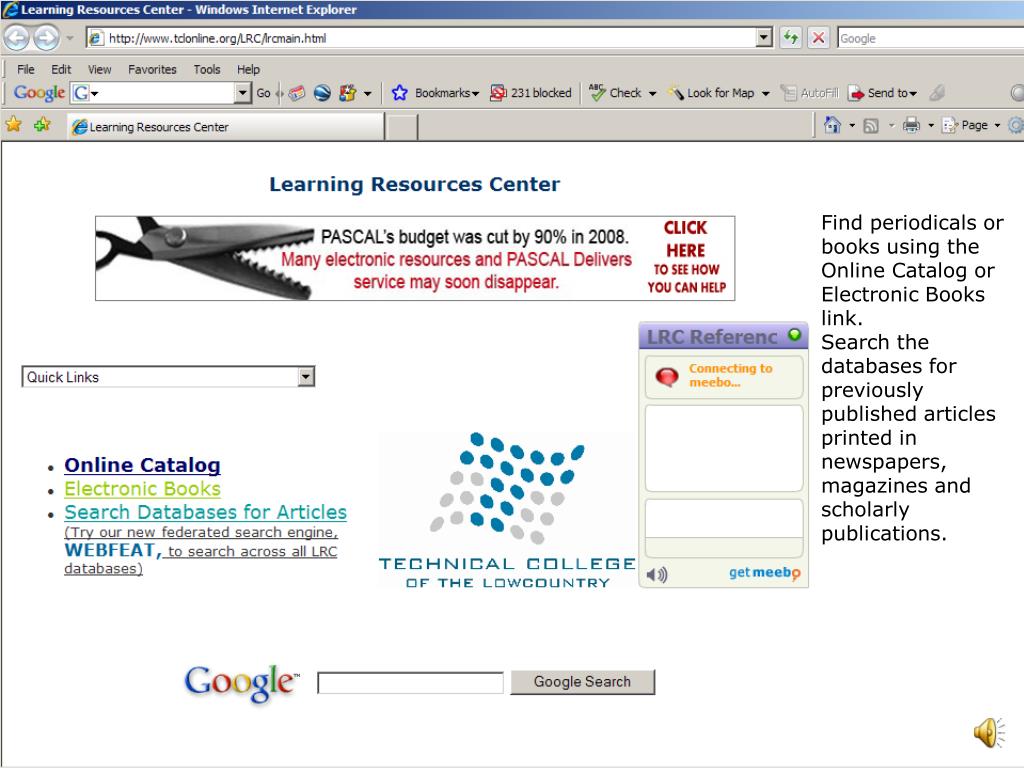Mute the meebo widget sound speaker icon
Image resolution: width=1024 pixels, height=768 pixels.
coord(657,575)
